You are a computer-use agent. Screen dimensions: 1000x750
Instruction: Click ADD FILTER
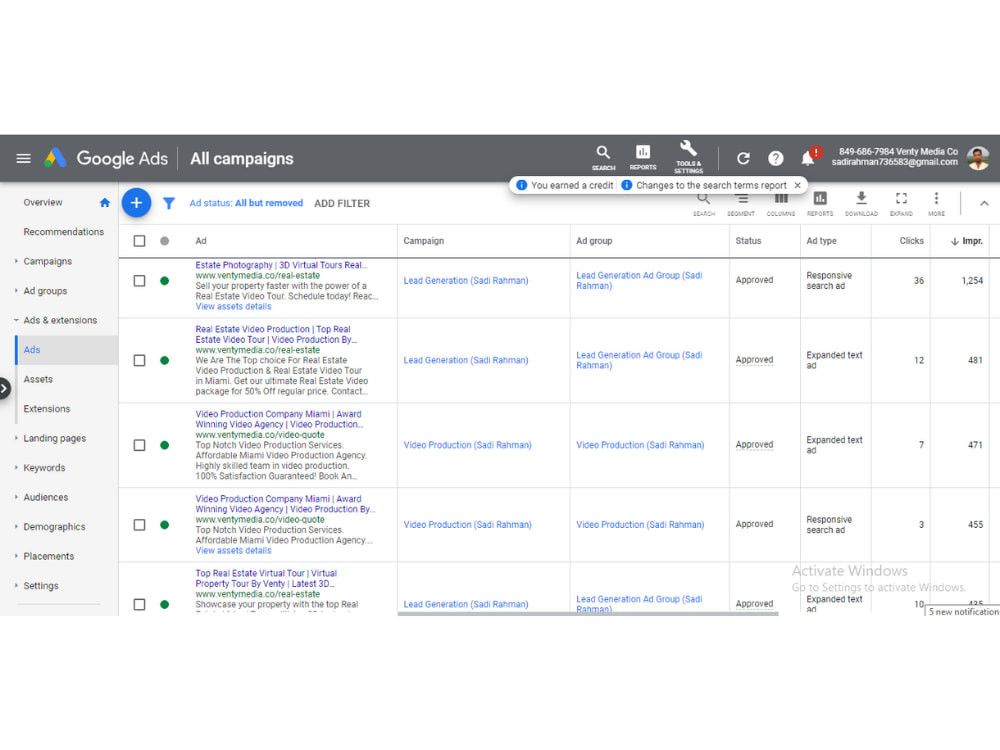tap(342, 203)
